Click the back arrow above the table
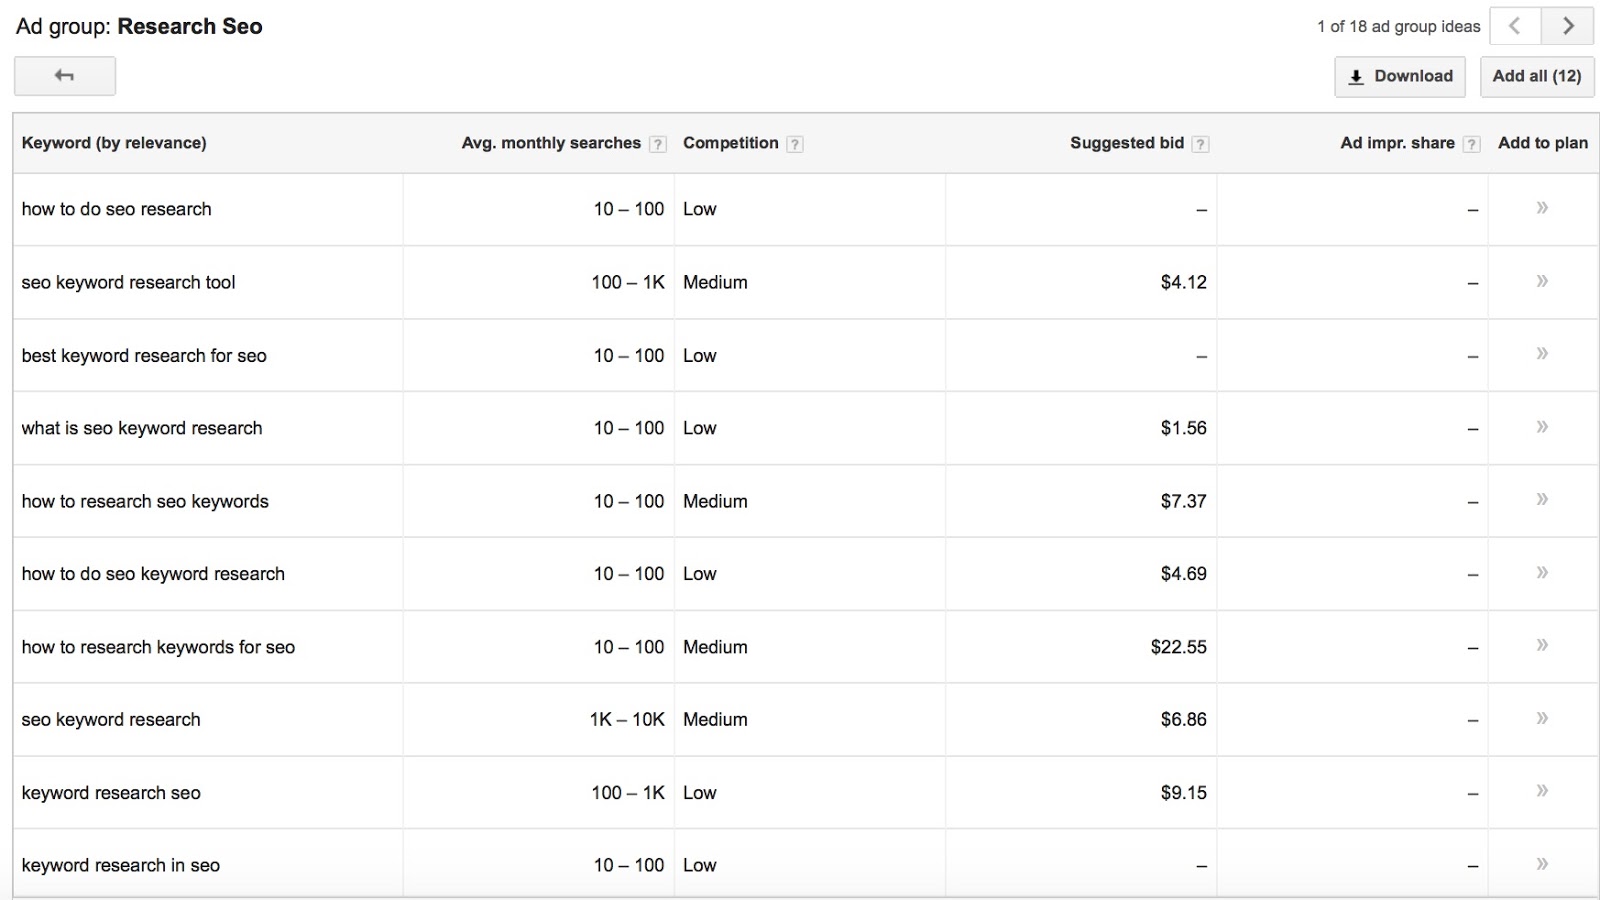 (x=64, y=76)
